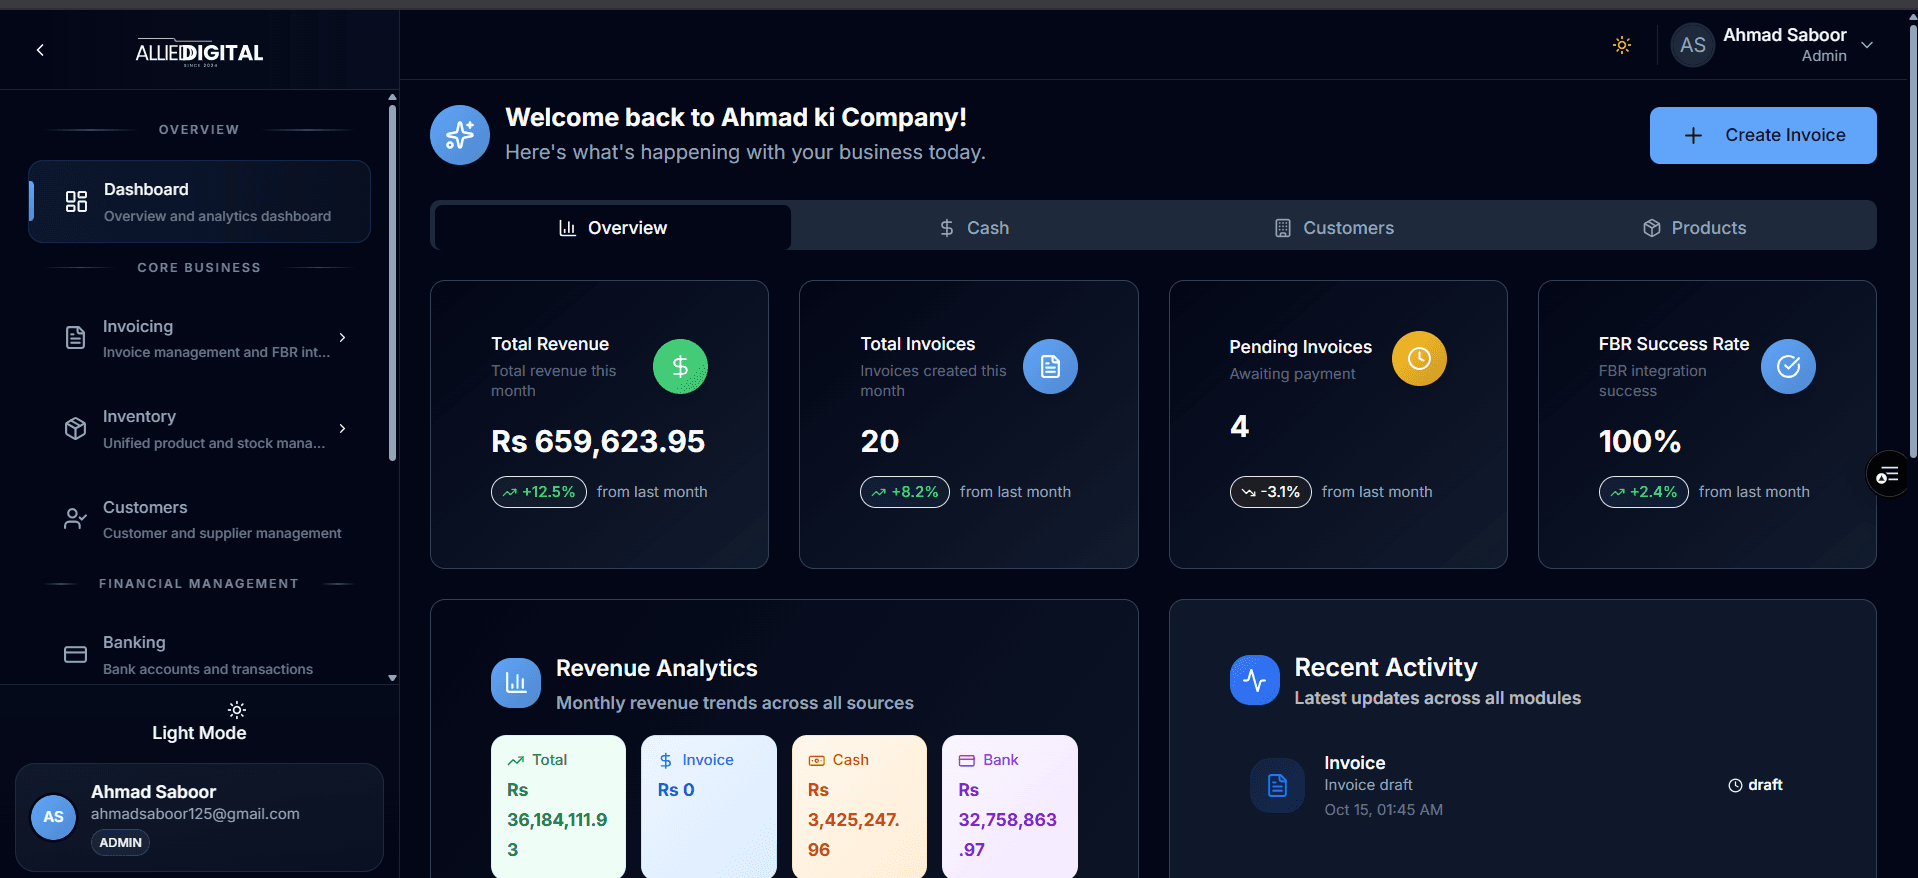Click the +12.5% revenue trend badge

point(539,492)
